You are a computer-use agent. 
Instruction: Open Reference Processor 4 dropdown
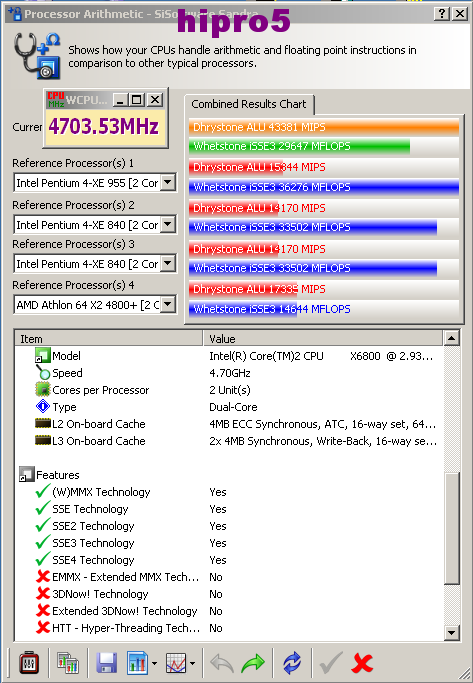[x=168, y=304]
